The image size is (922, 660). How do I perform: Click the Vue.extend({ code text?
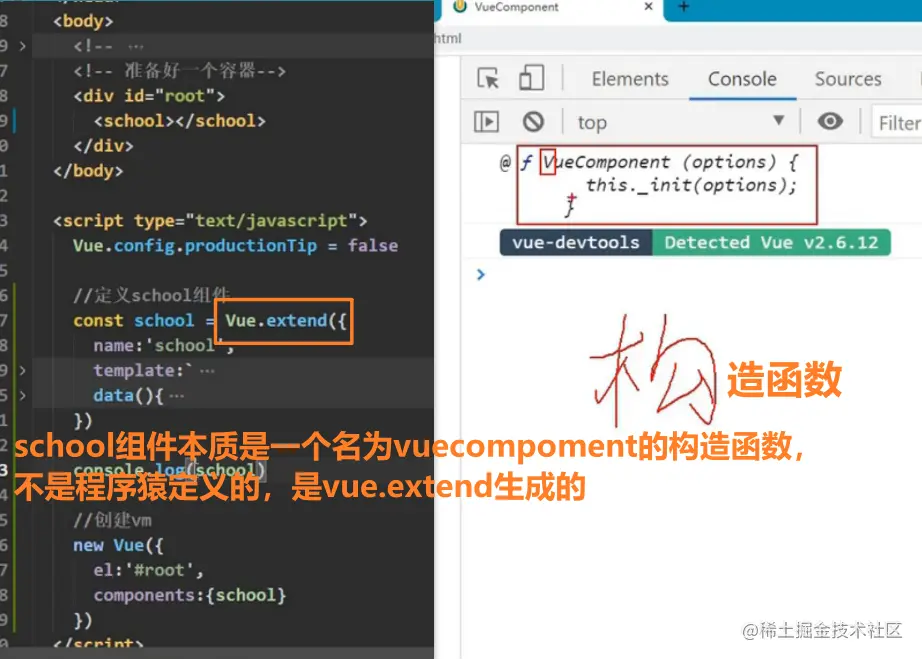click(286, 321)
